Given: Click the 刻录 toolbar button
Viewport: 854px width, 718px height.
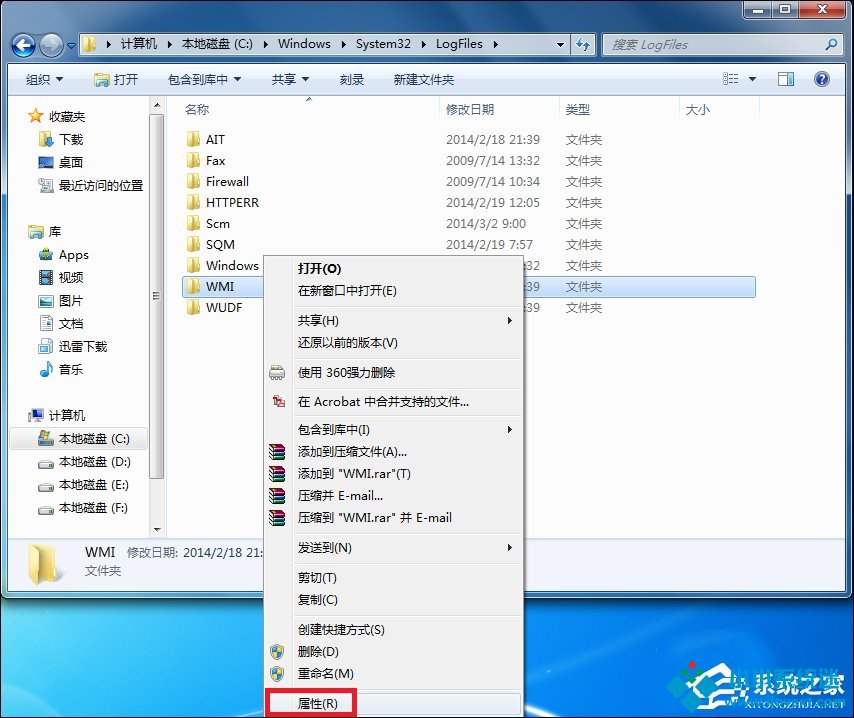Looking at the screenshot, I should tap(352, 80).
